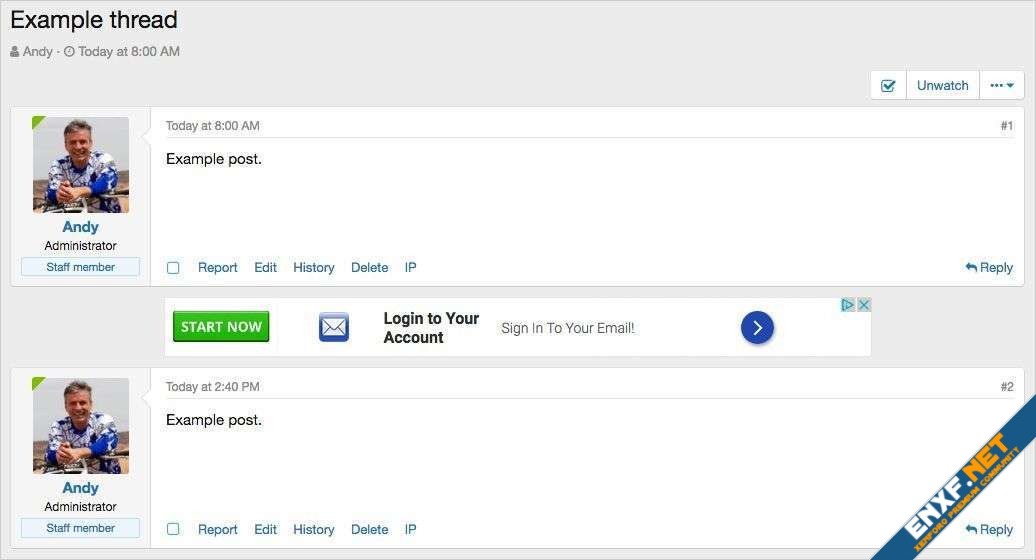Open Andy's avatar on the second post

[x=81, y=426]
